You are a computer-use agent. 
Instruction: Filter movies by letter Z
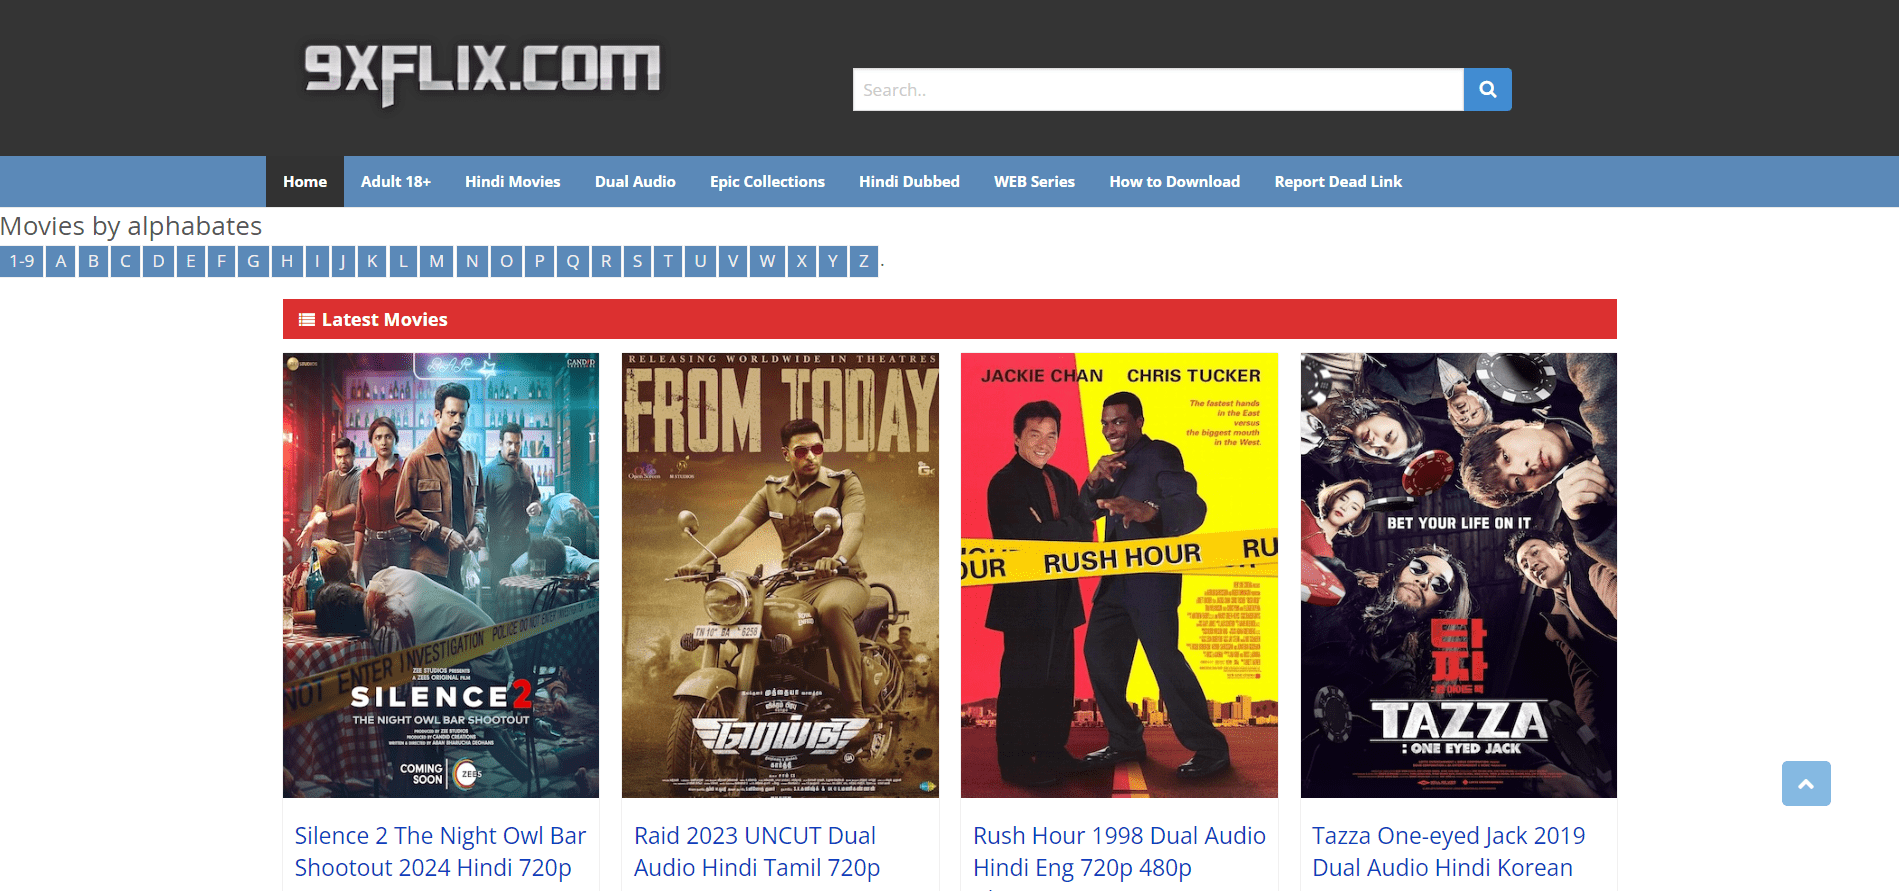coord(863,261)
